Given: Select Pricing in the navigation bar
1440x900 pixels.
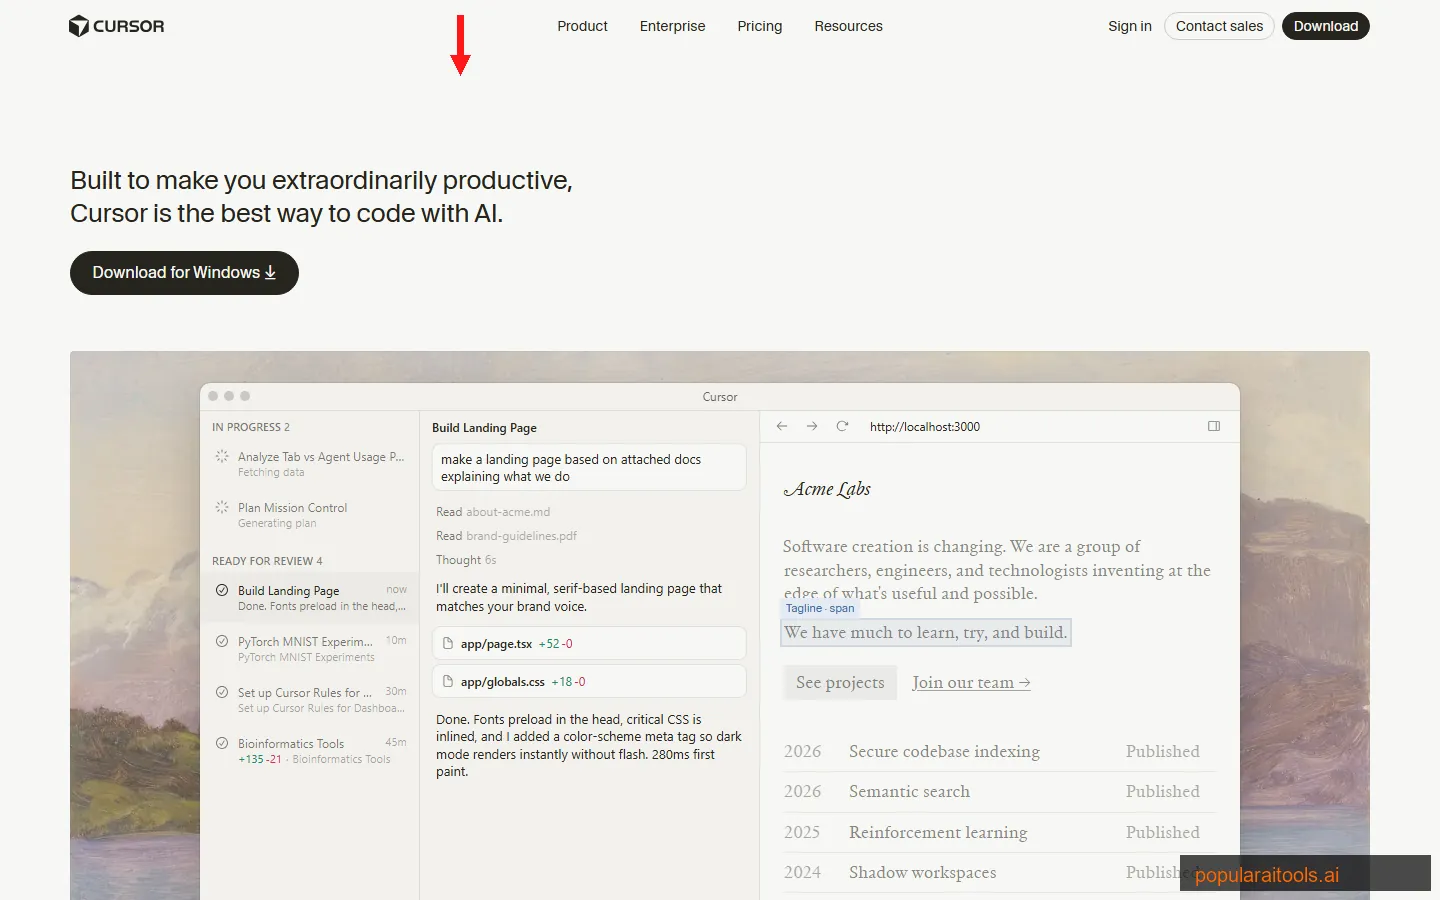Looking at the screenshot, I should point(760,26).
